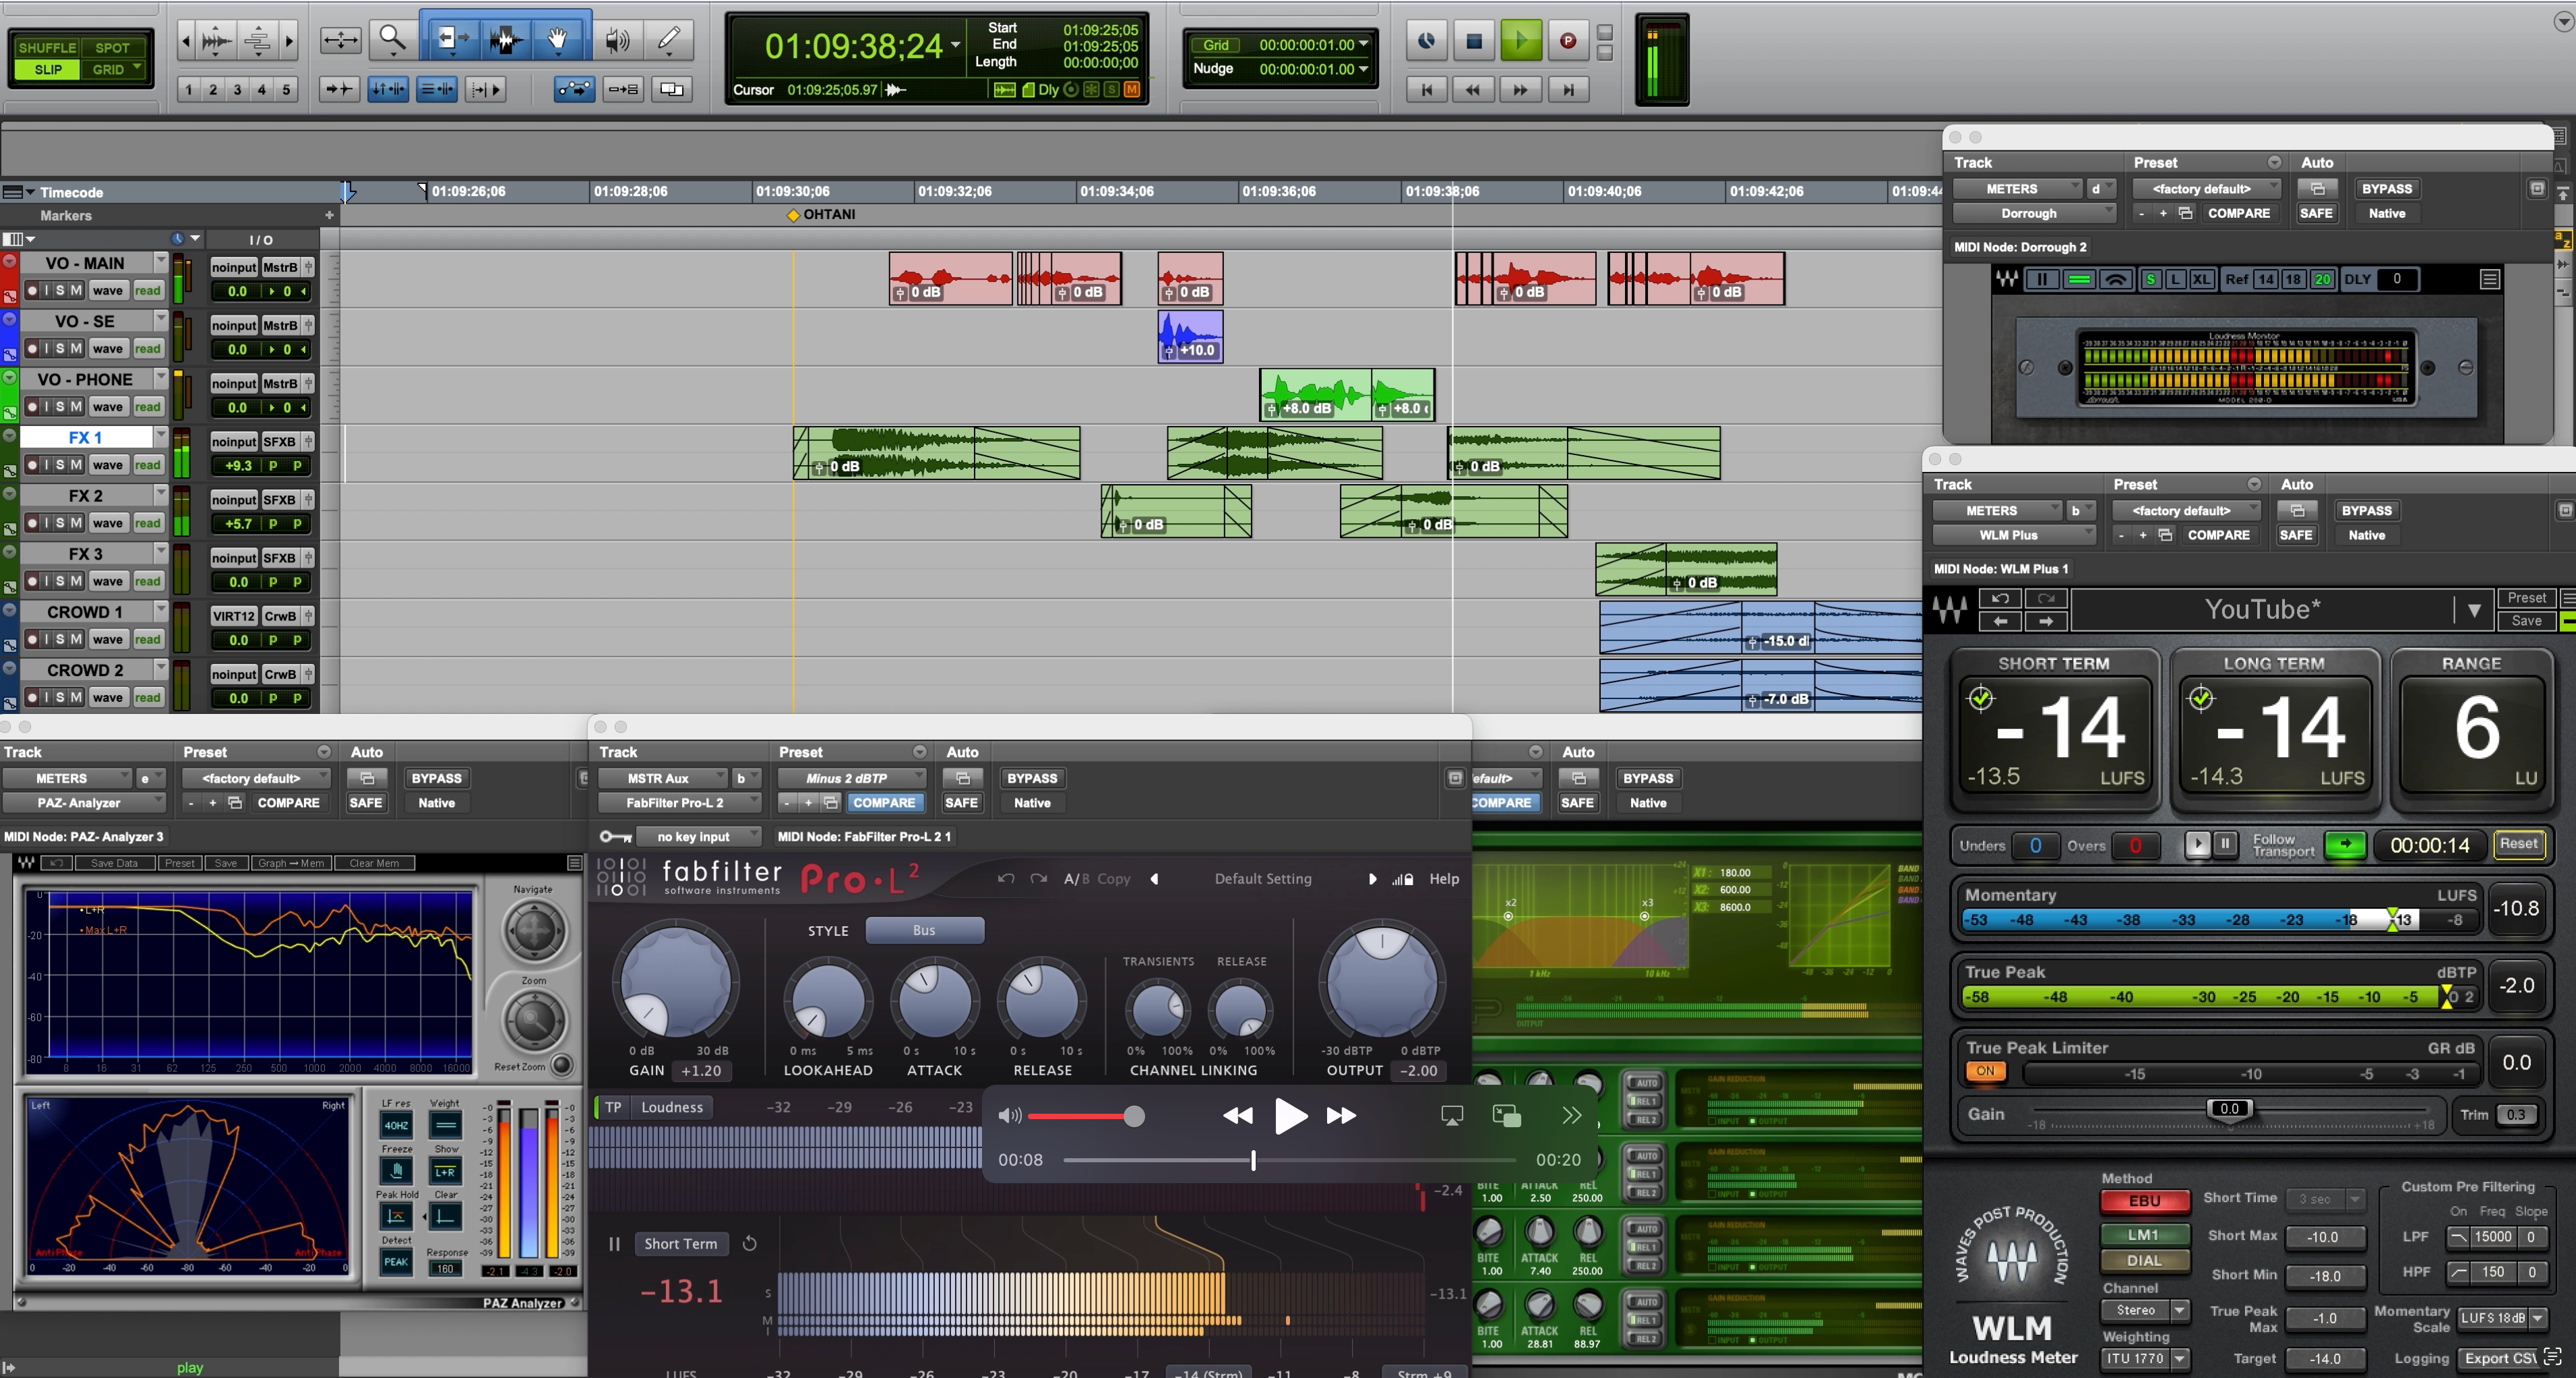Click video overlay picture-in-picture icon
The width and height of the screenshot is (2576, 1378).
pos(1506,1116)
